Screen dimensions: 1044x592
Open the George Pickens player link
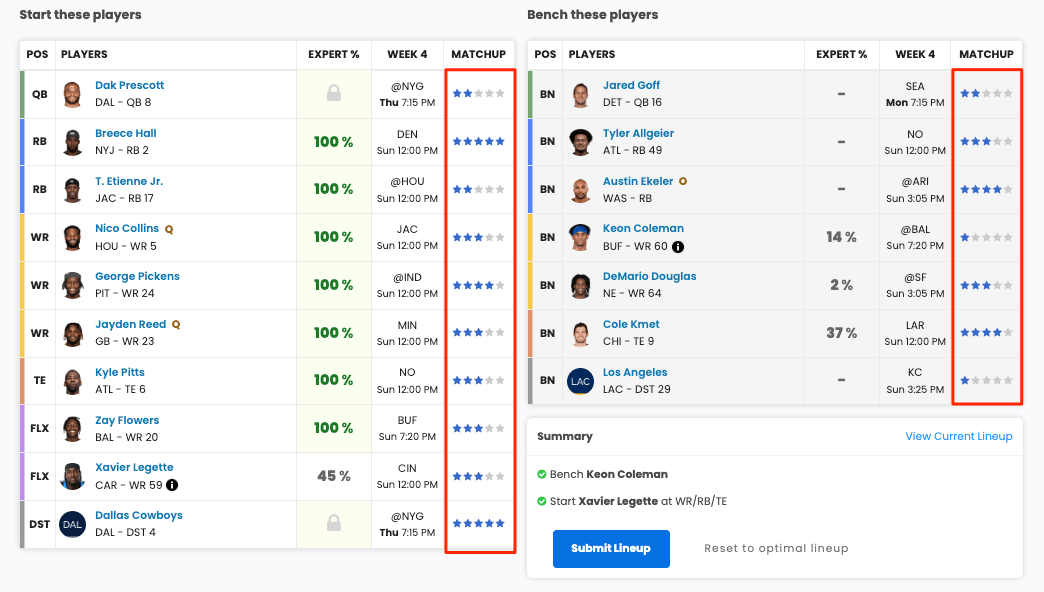137,276
